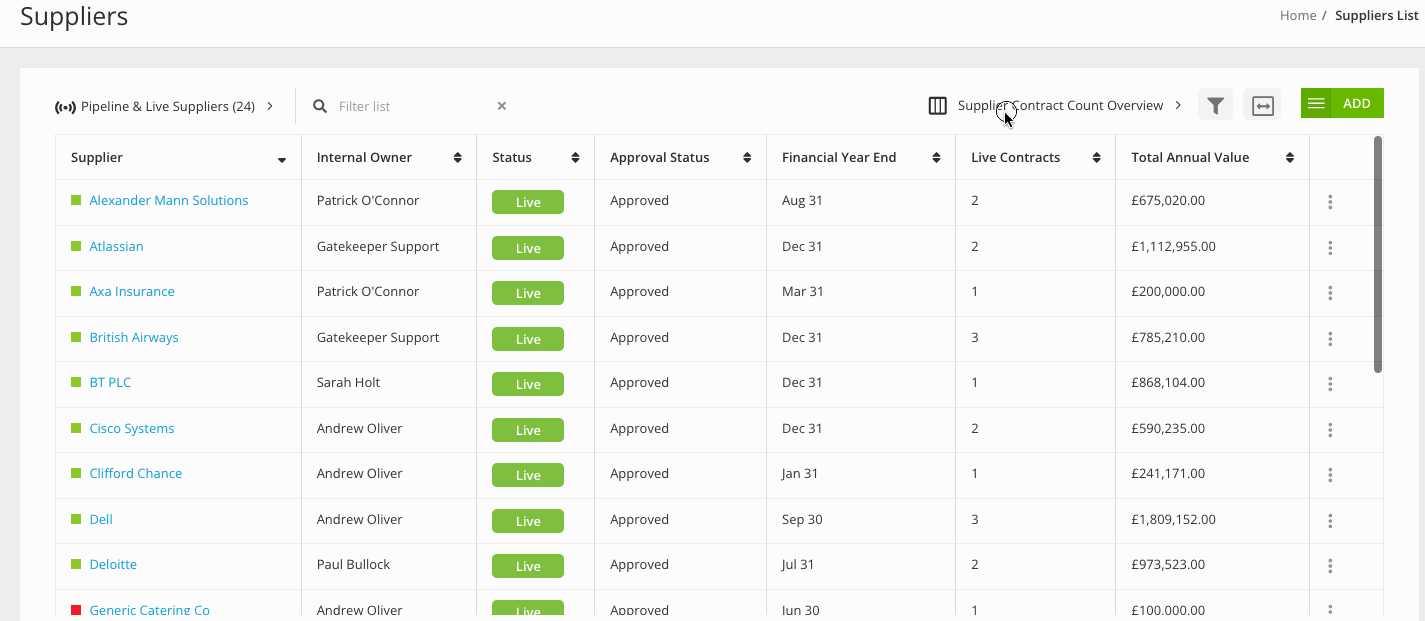
Task: Click the columns layout icon
Action: coord(937,106)
